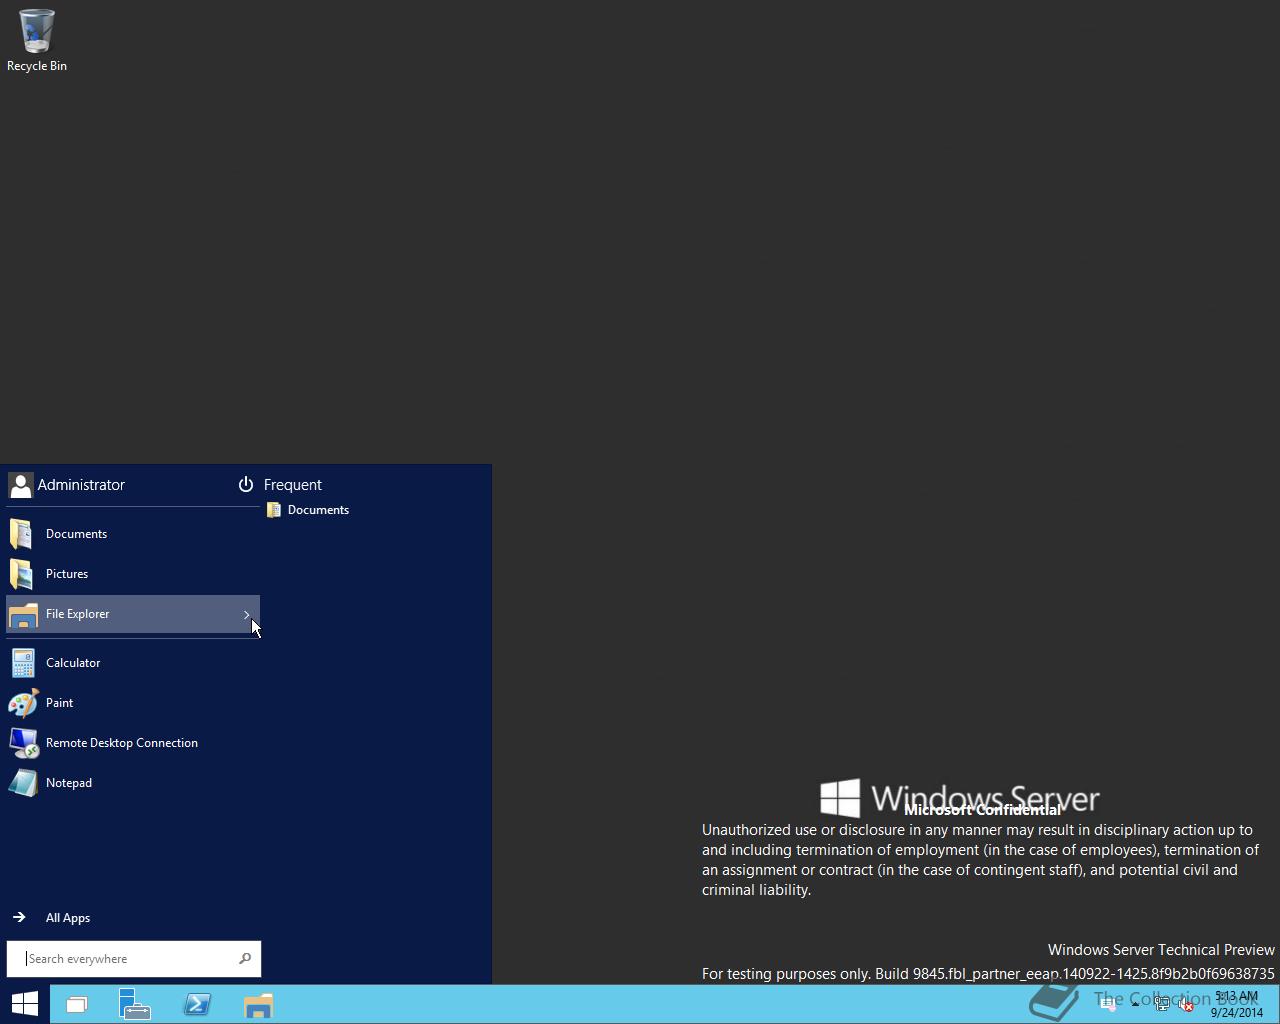Open Pictures from the Start menu

tap(132, 574)
